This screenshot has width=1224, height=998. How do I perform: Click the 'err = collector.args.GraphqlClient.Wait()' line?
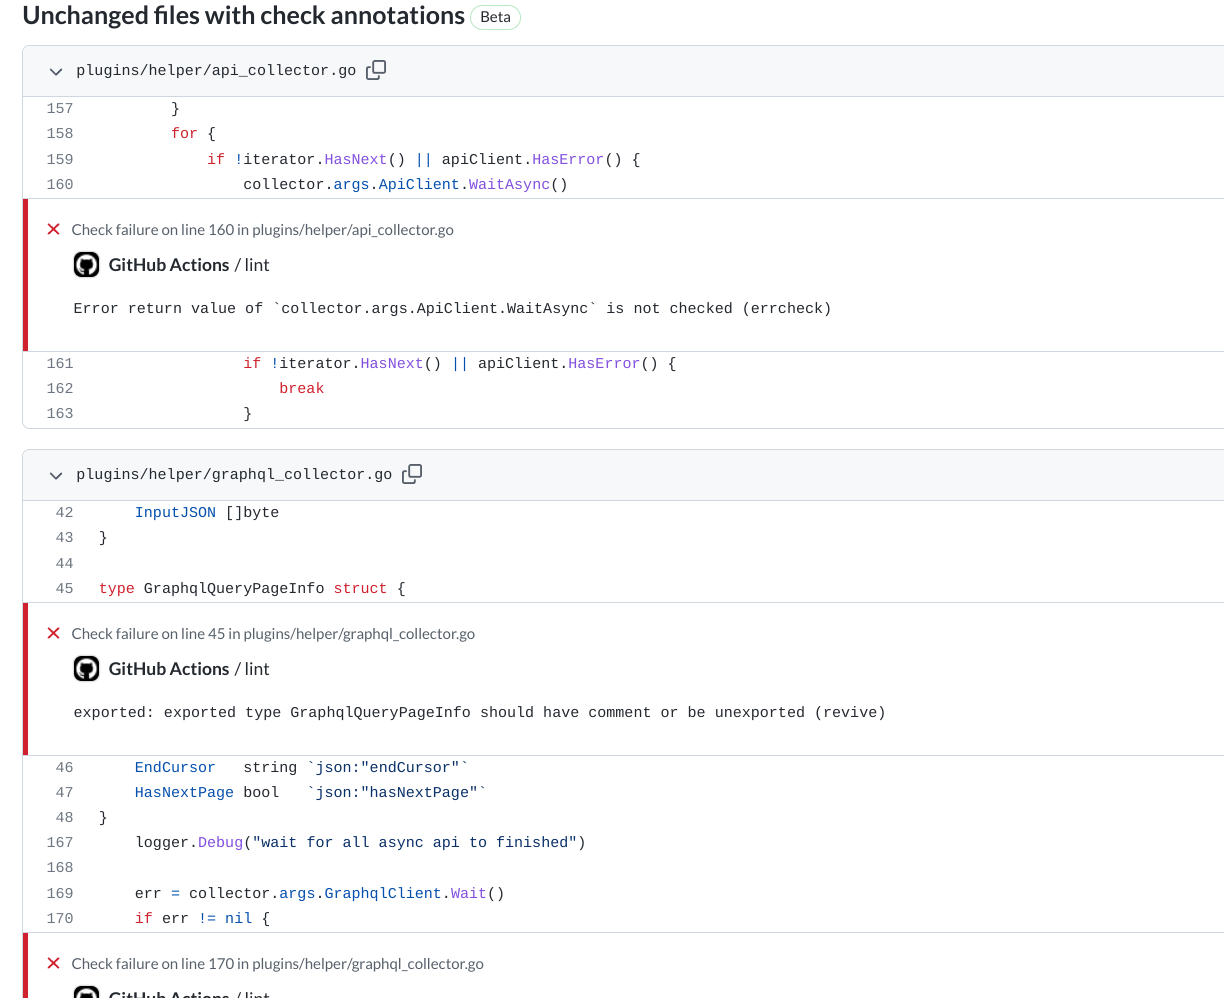point(320,893)
